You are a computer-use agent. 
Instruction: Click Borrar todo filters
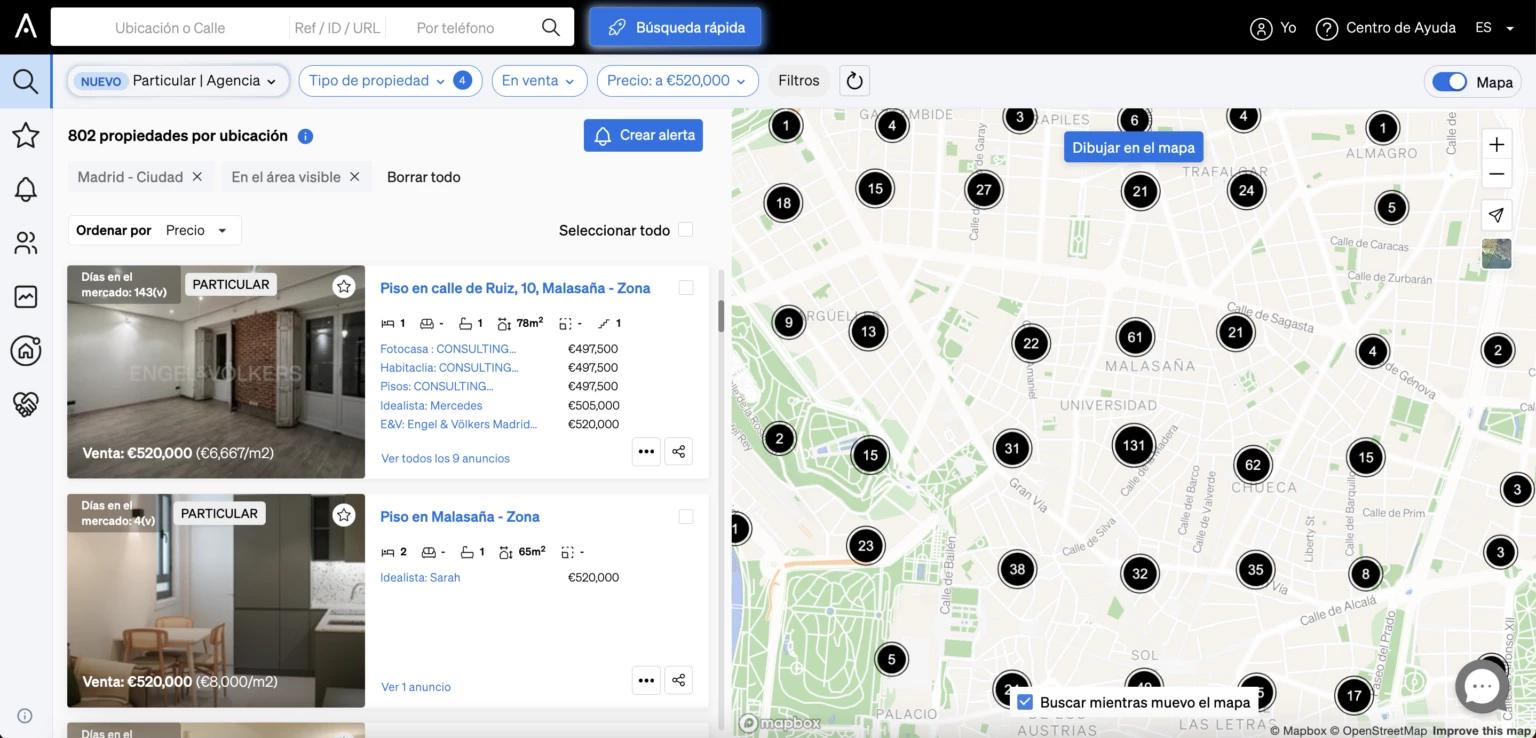point(424,177)
